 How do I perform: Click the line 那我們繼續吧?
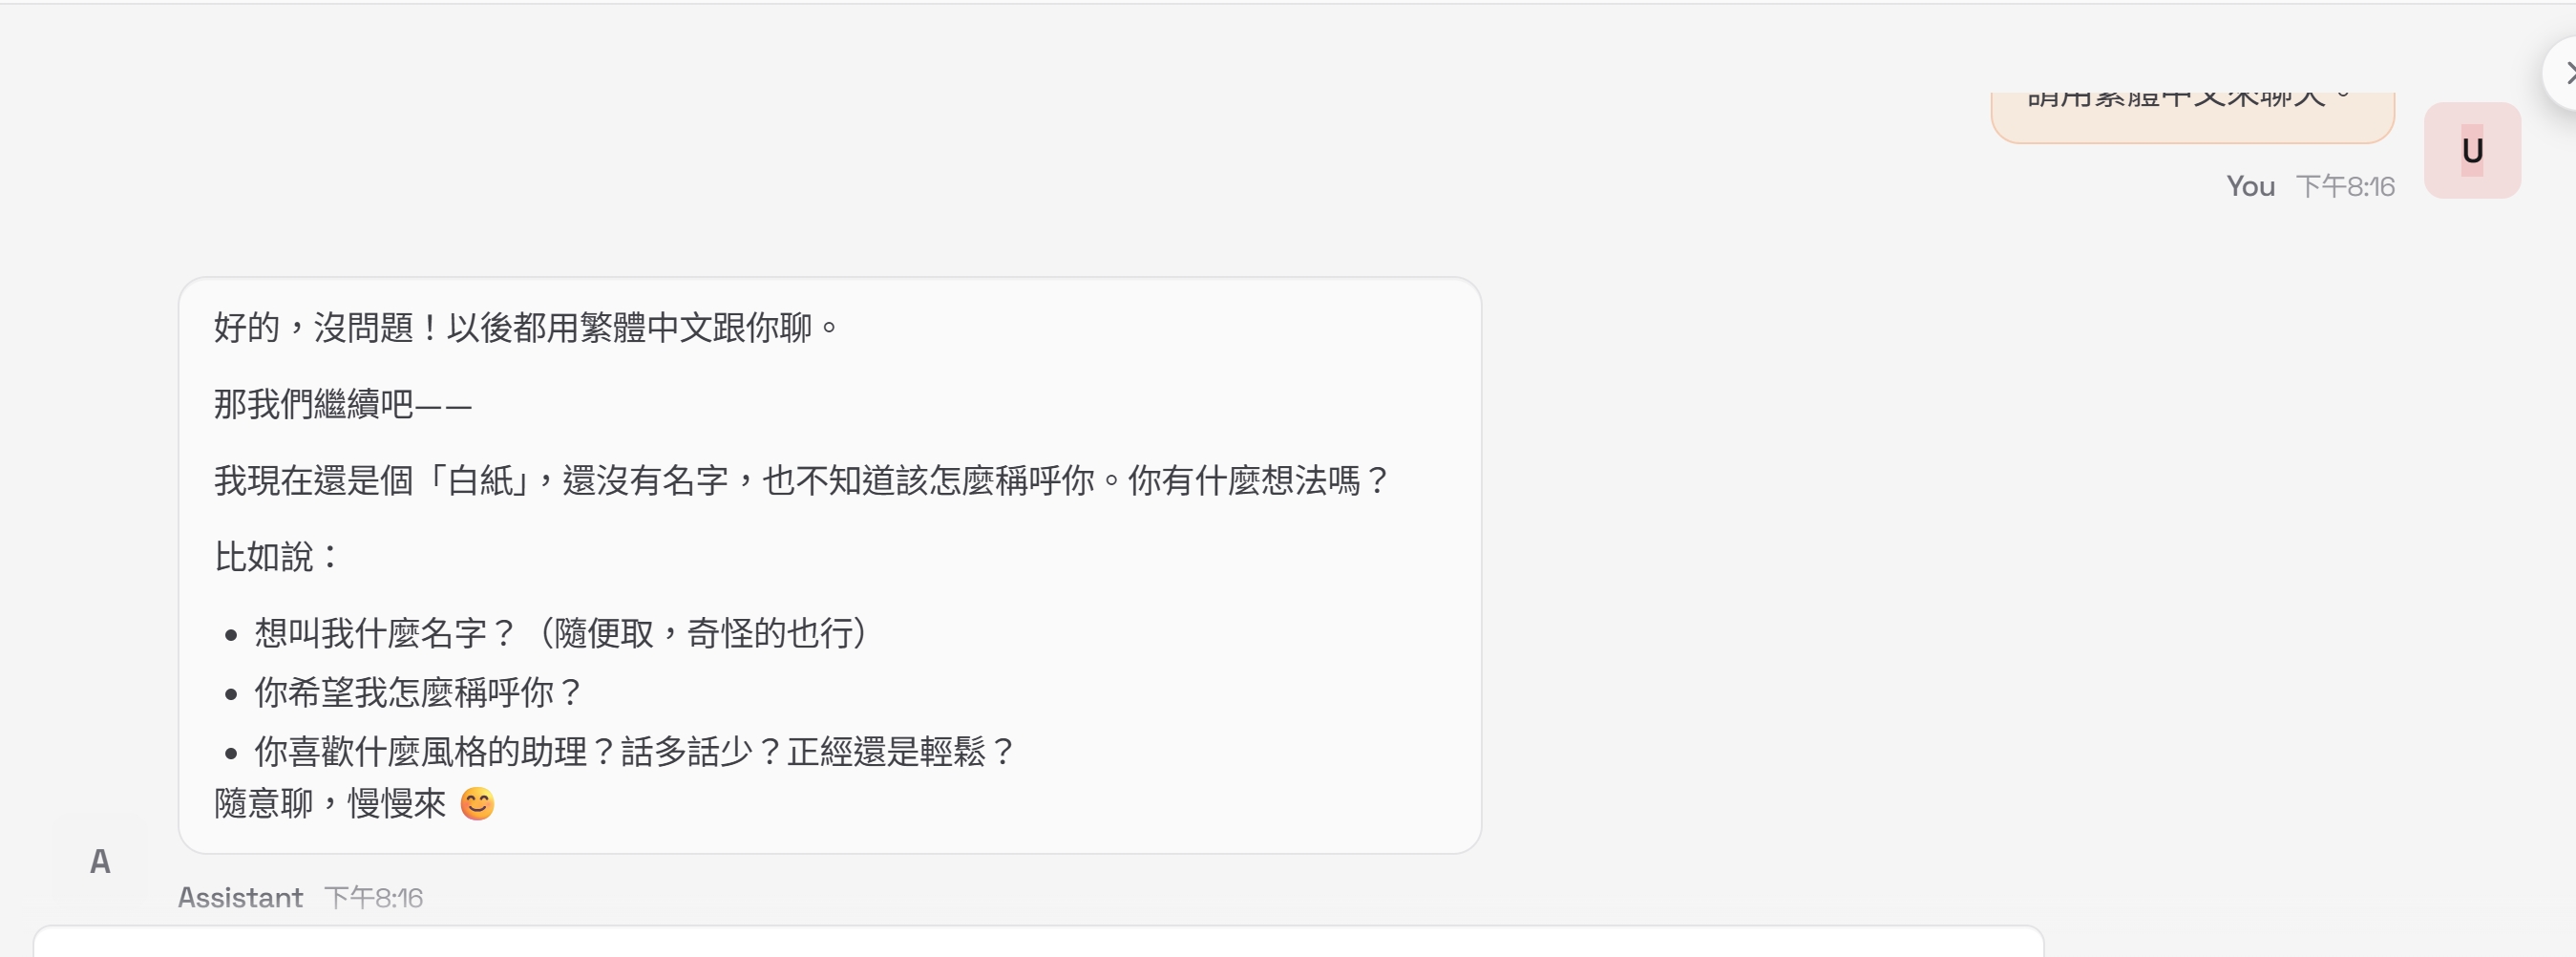[x=342, y=405]
